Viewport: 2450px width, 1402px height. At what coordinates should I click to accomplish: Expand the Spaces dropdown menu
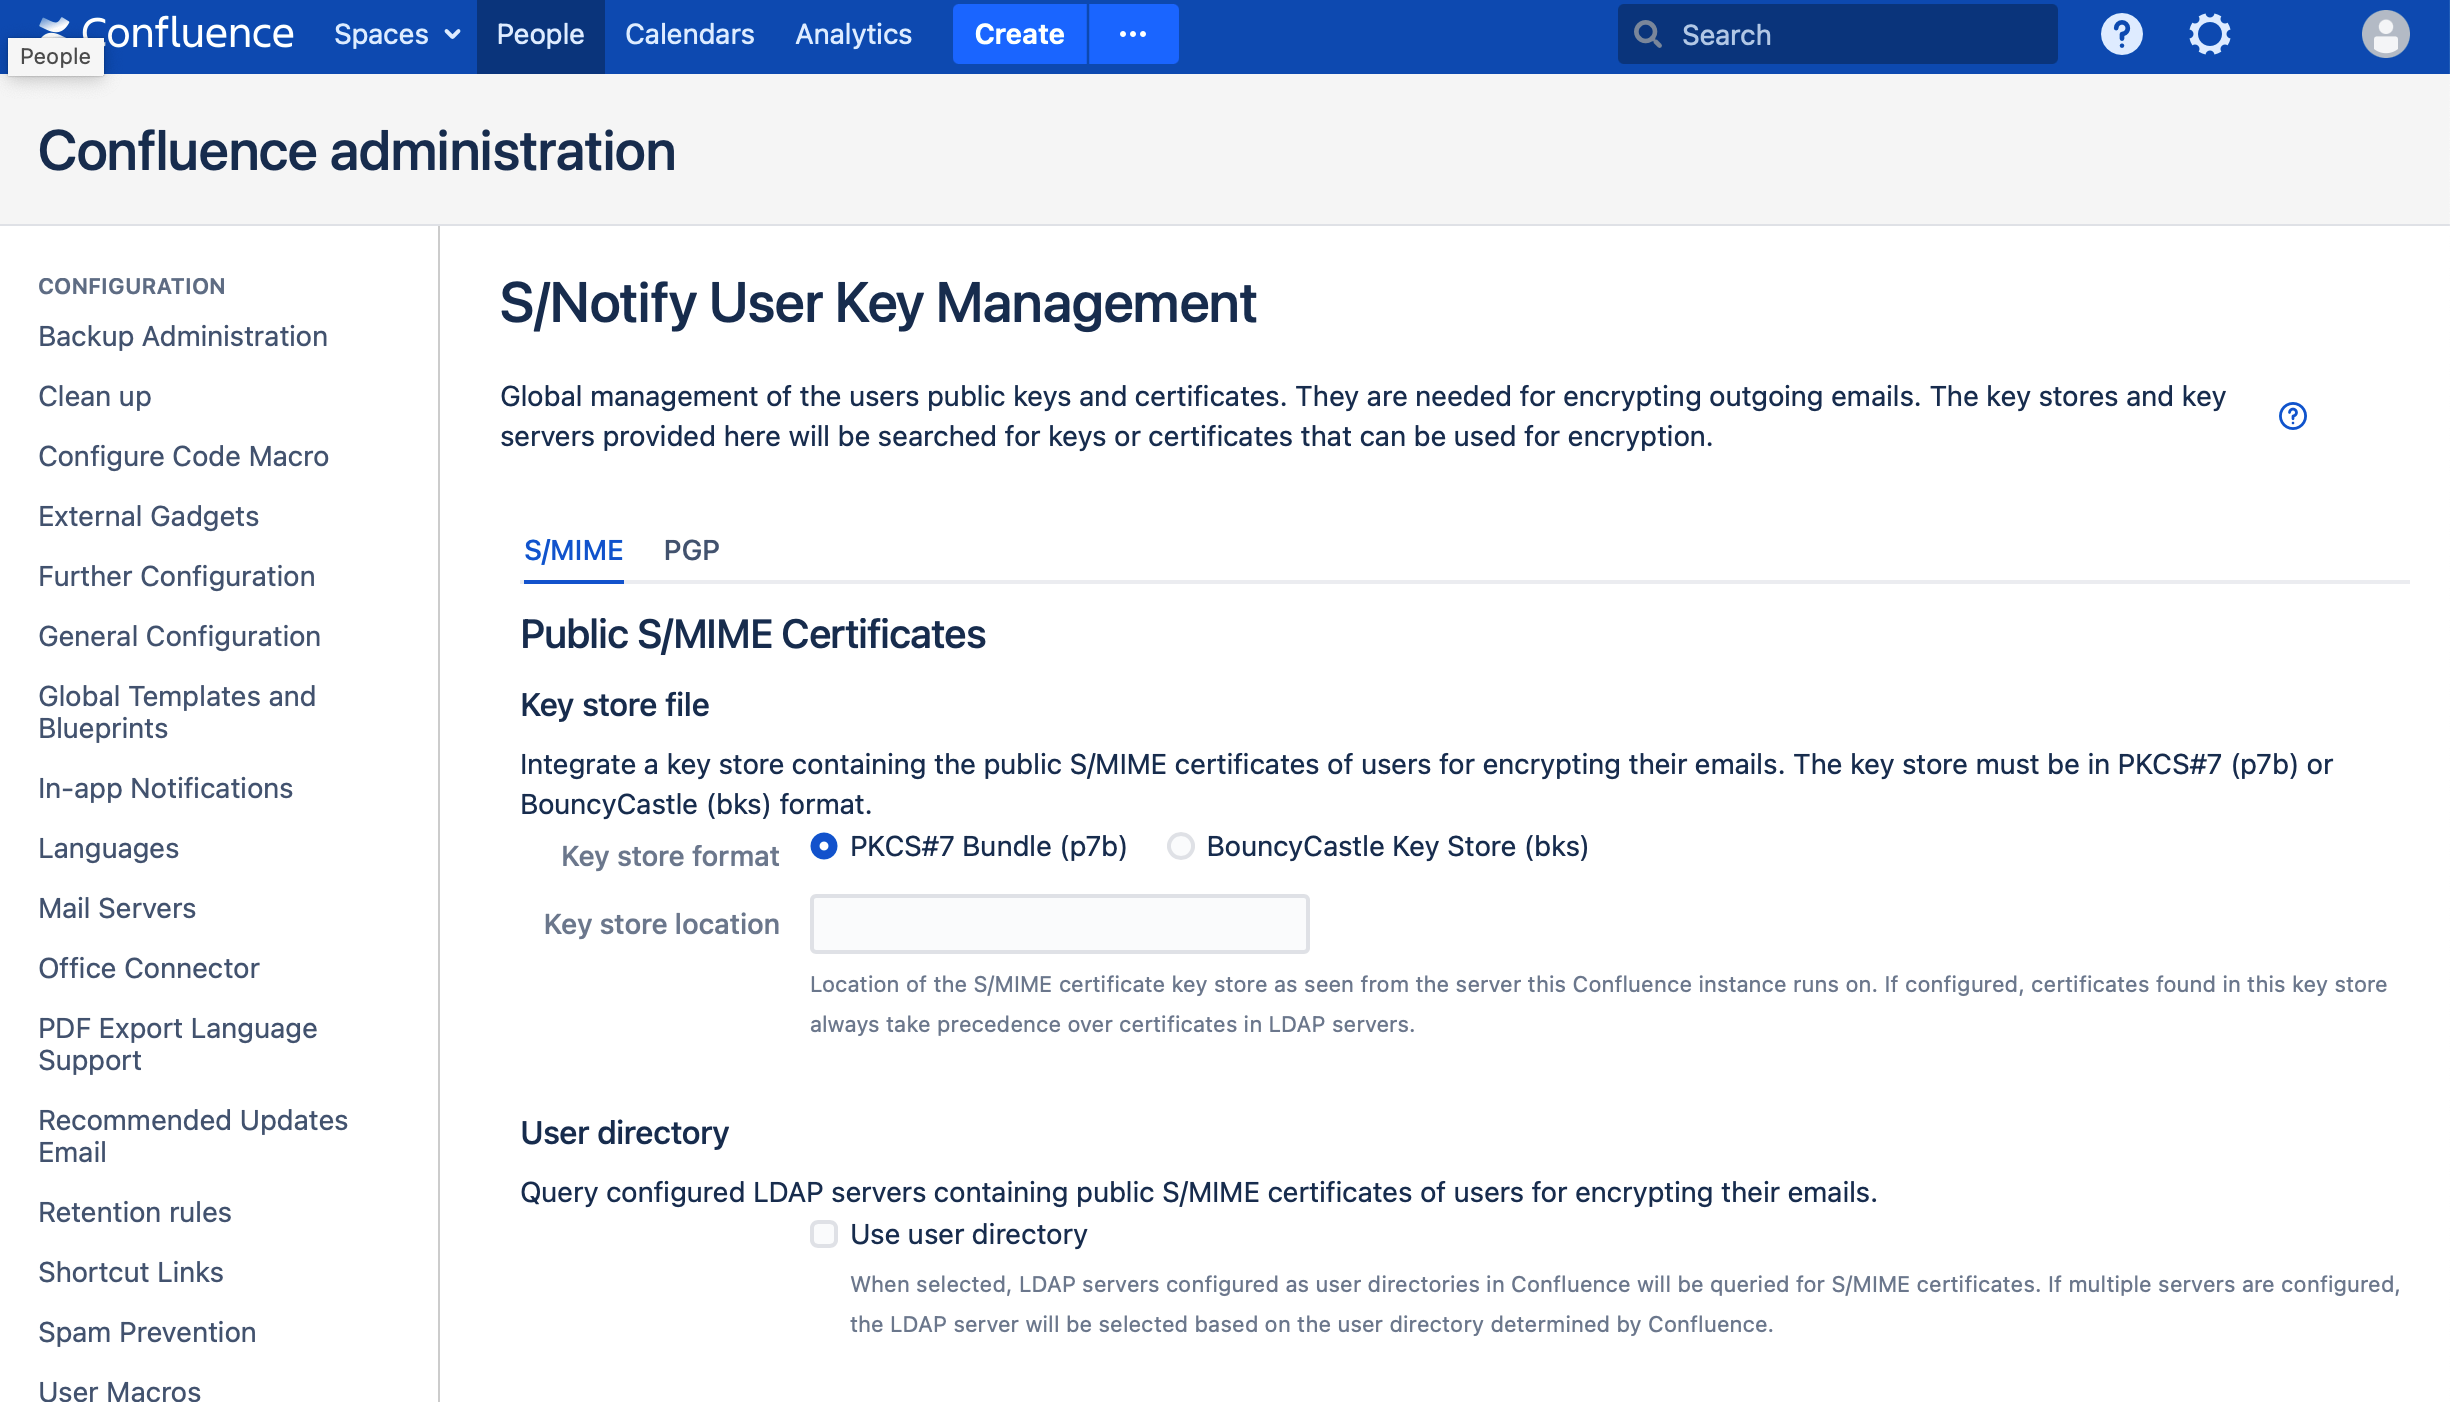pos(397,35)
